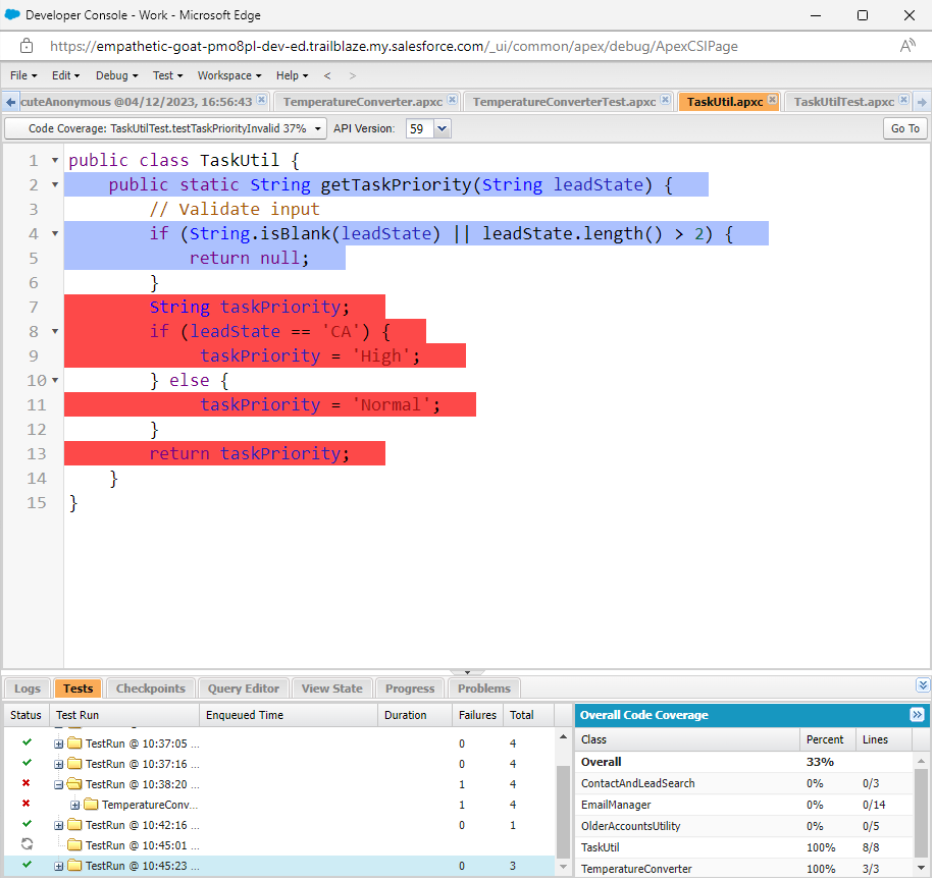Collapse TestRun @ 10:38:20 node
This screenshot has width=932, height=878.
[x=58, y=784]
